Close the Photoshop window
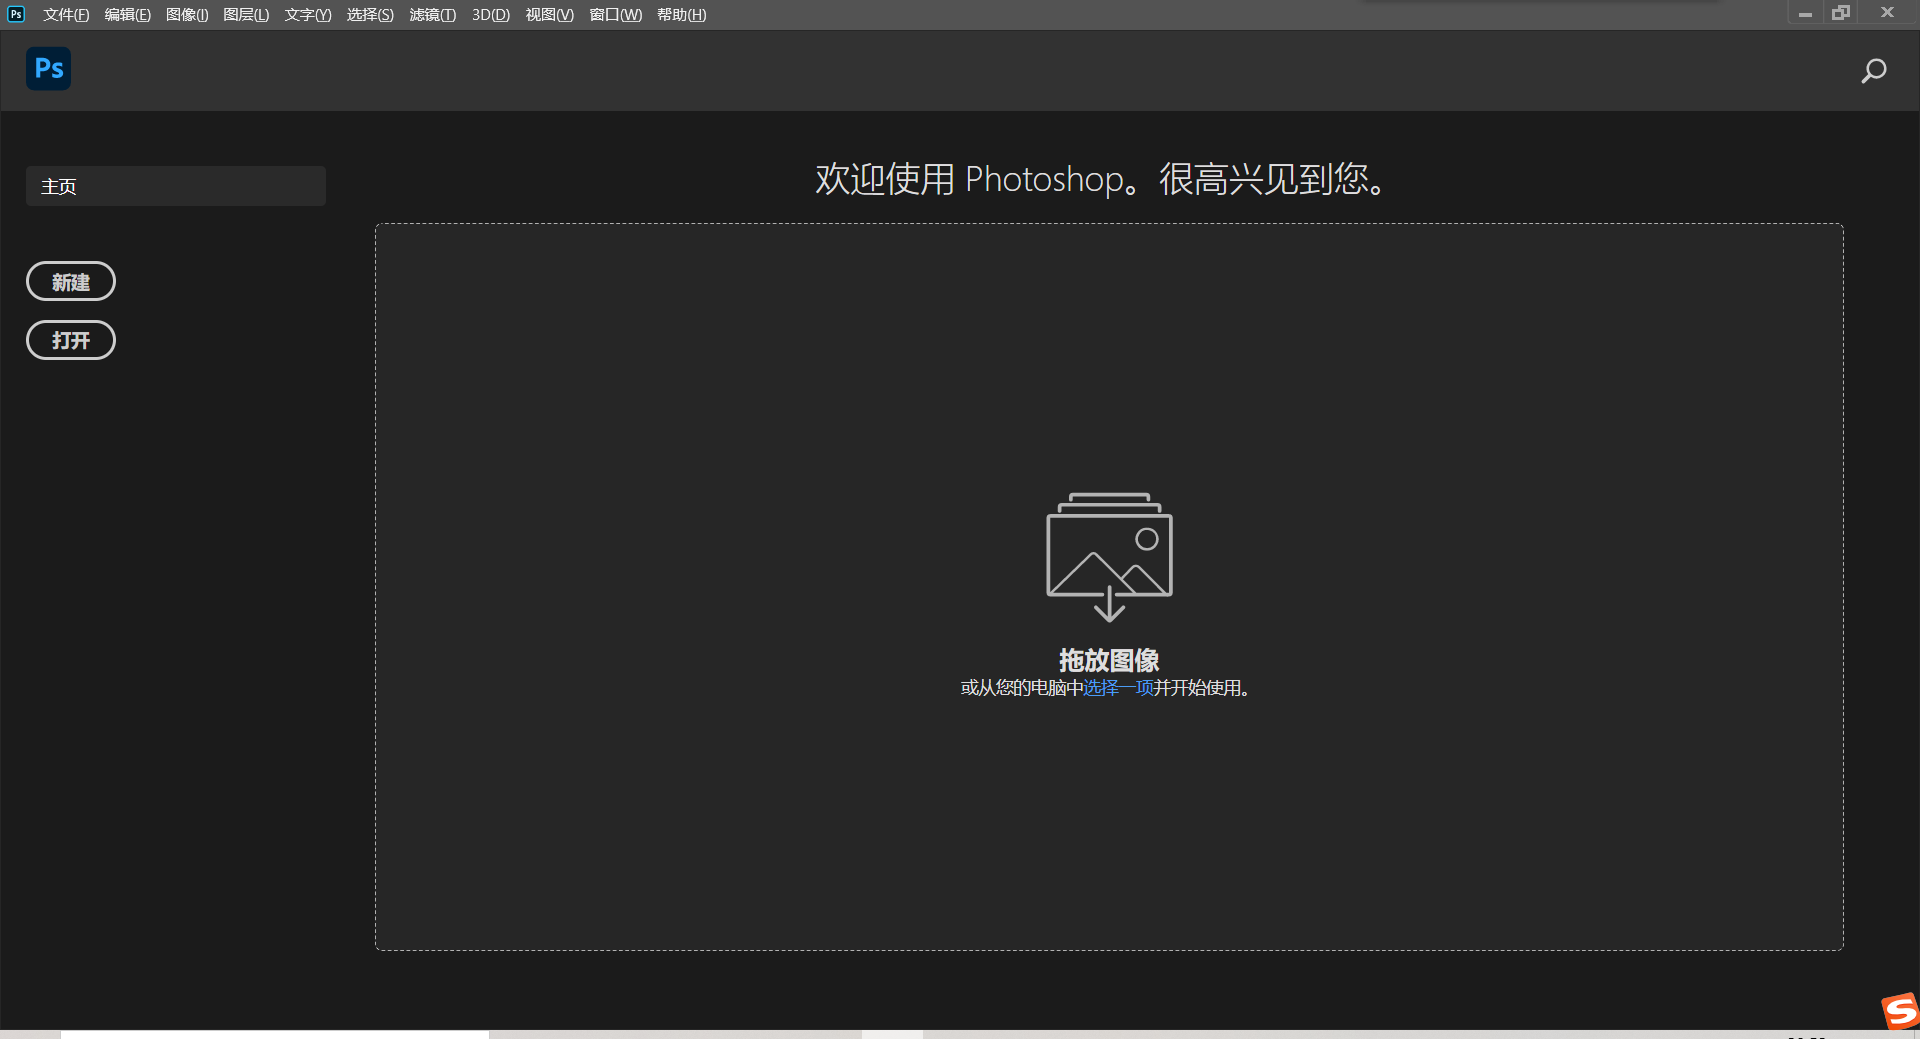The image size is (1920, 1039). [1887, 13]
